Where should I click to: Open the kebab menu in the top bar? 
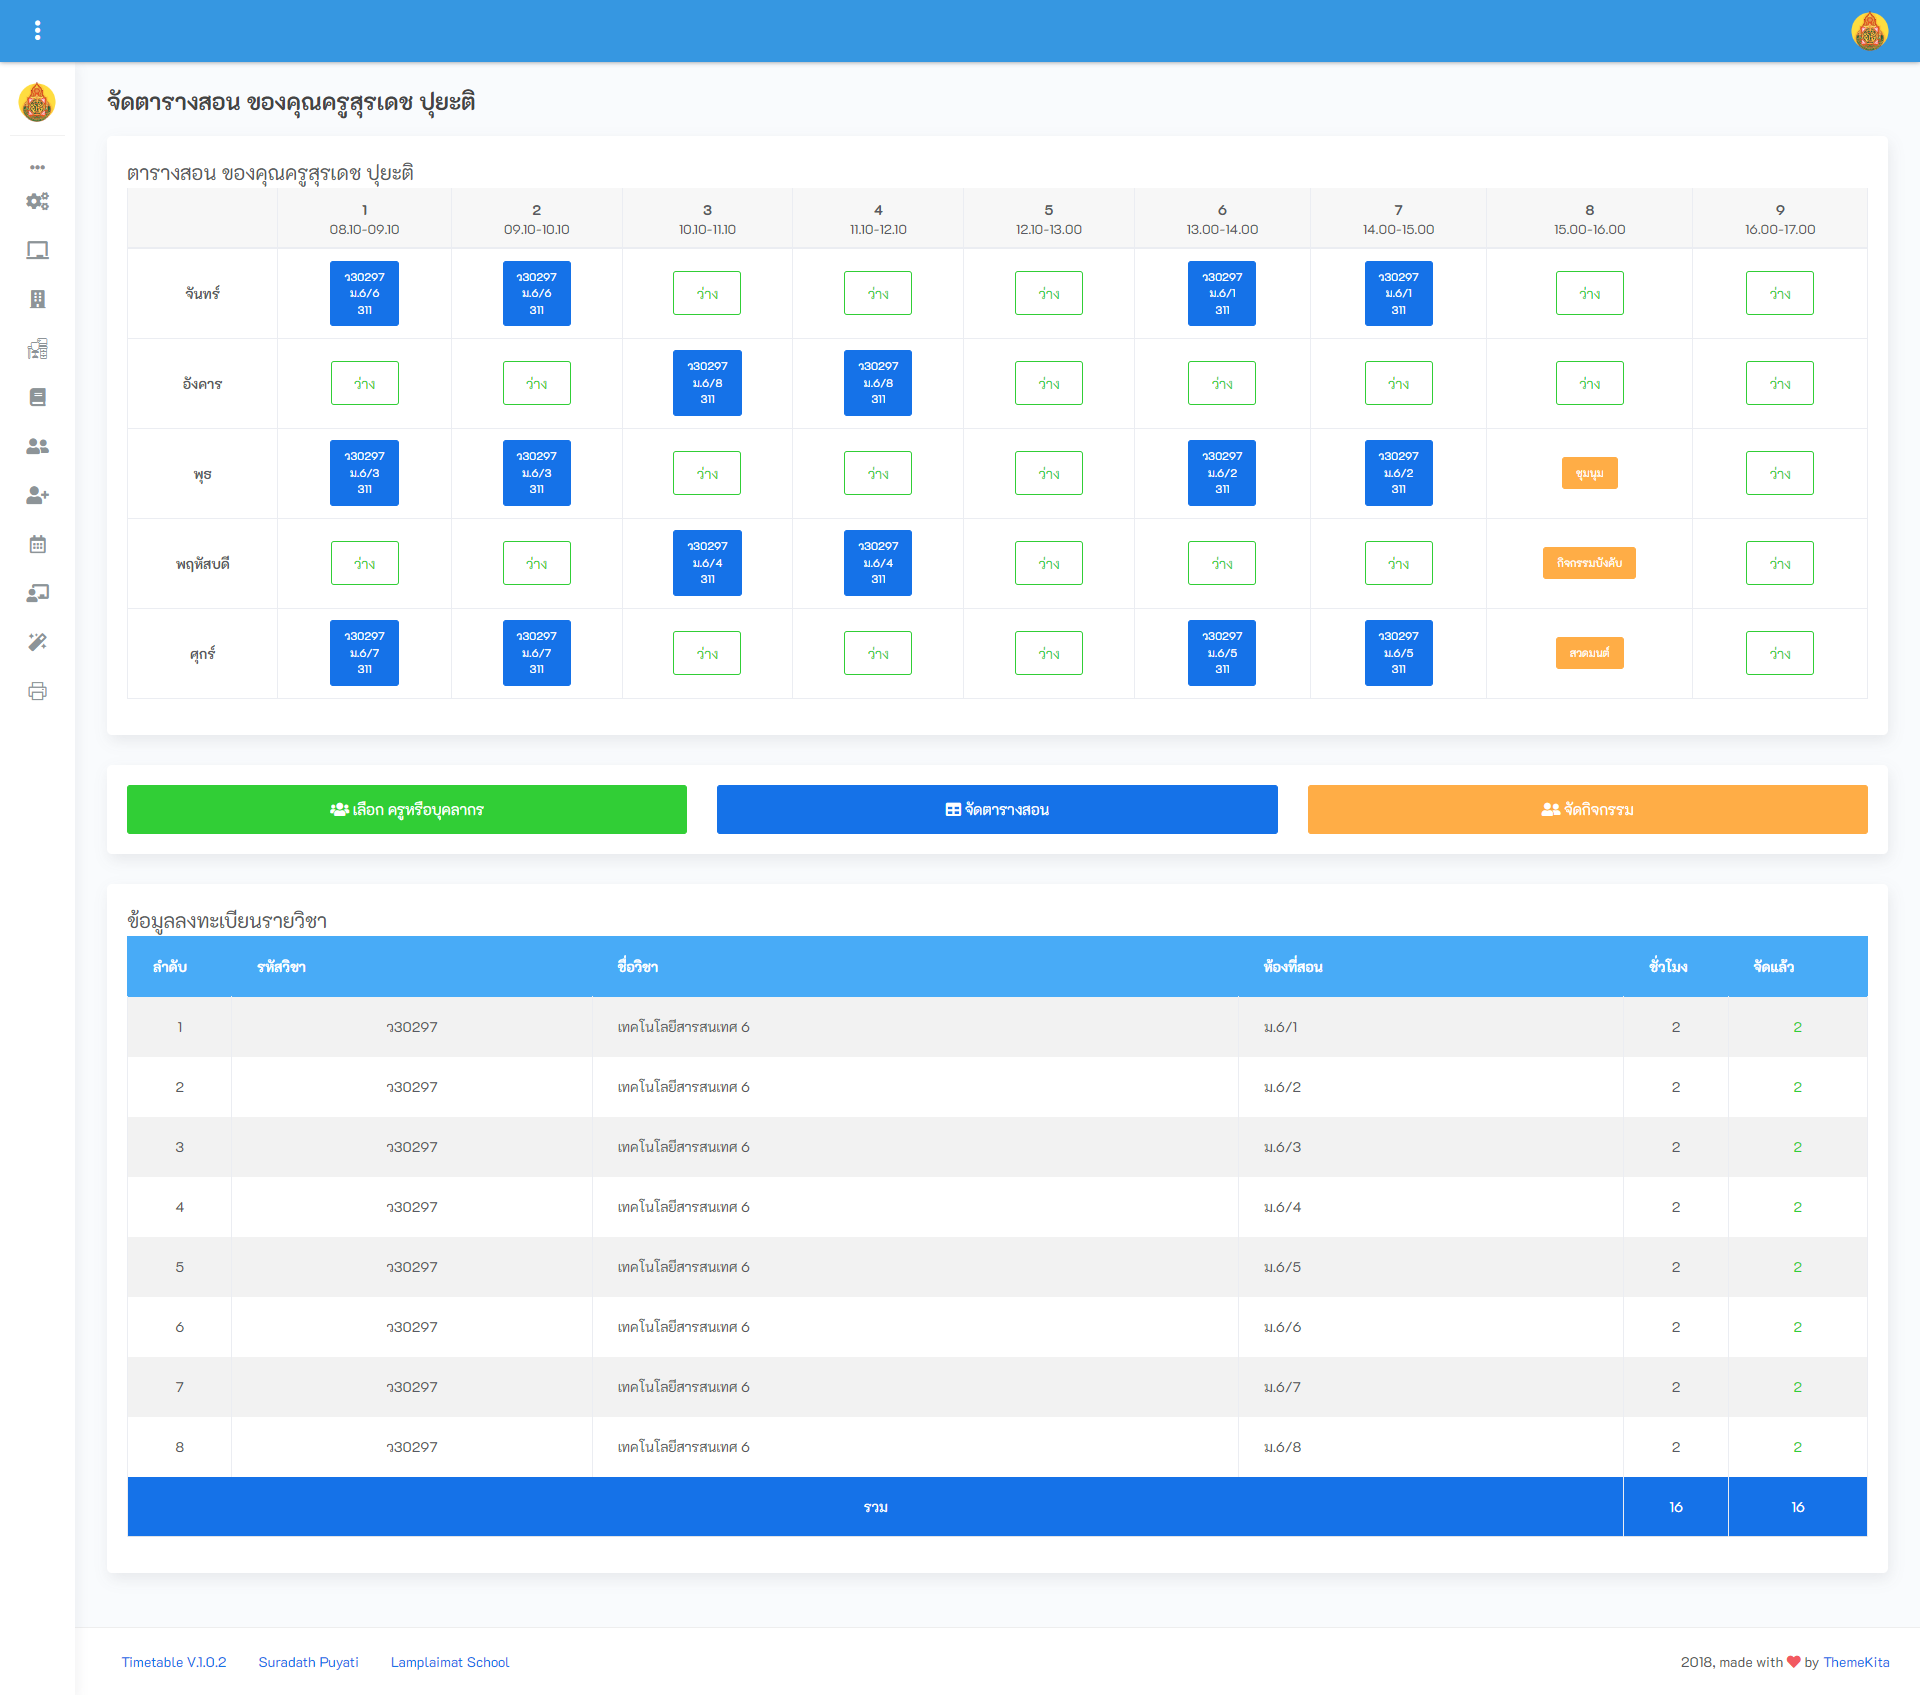click(x=38, y=30)
